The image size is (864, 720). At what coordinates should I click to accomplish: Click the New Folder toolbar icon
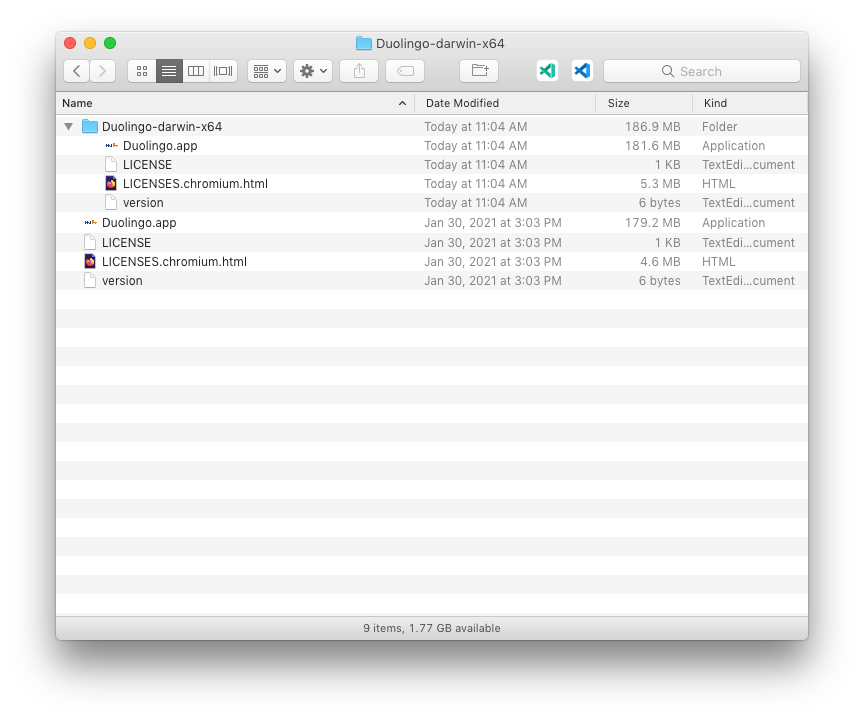point(478,71)
